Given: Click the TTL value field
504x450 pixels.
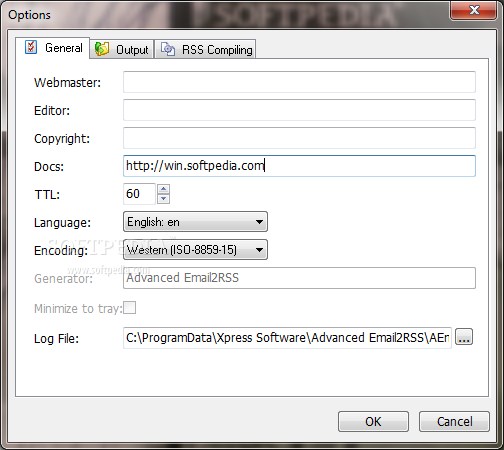Looking at the screenshot, I should click(x=139, y=194).
